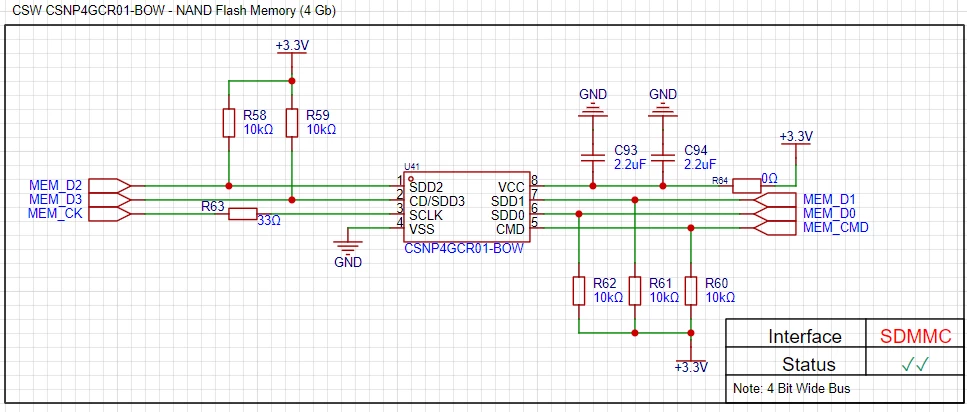This screenshot has width=967, height=412.
Task: Click the MEM_CK port symbol
Action: point(110,214)
